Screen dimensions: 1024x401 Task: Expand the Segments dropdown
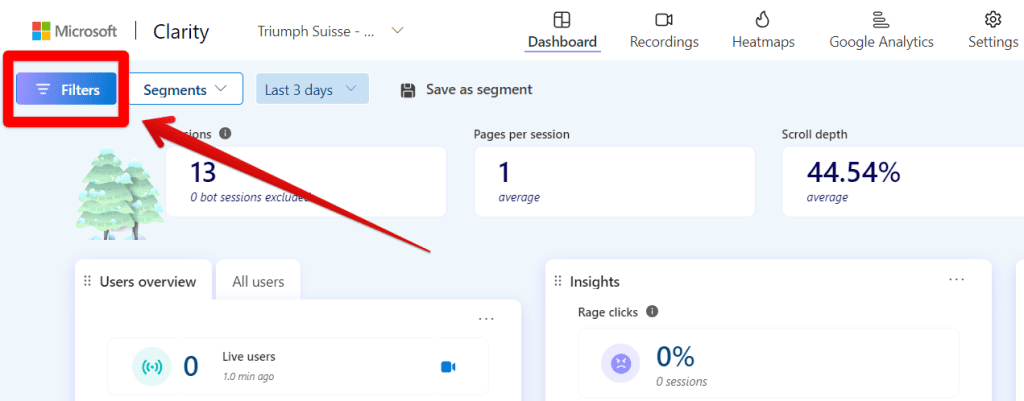click(x=185, y=89)
